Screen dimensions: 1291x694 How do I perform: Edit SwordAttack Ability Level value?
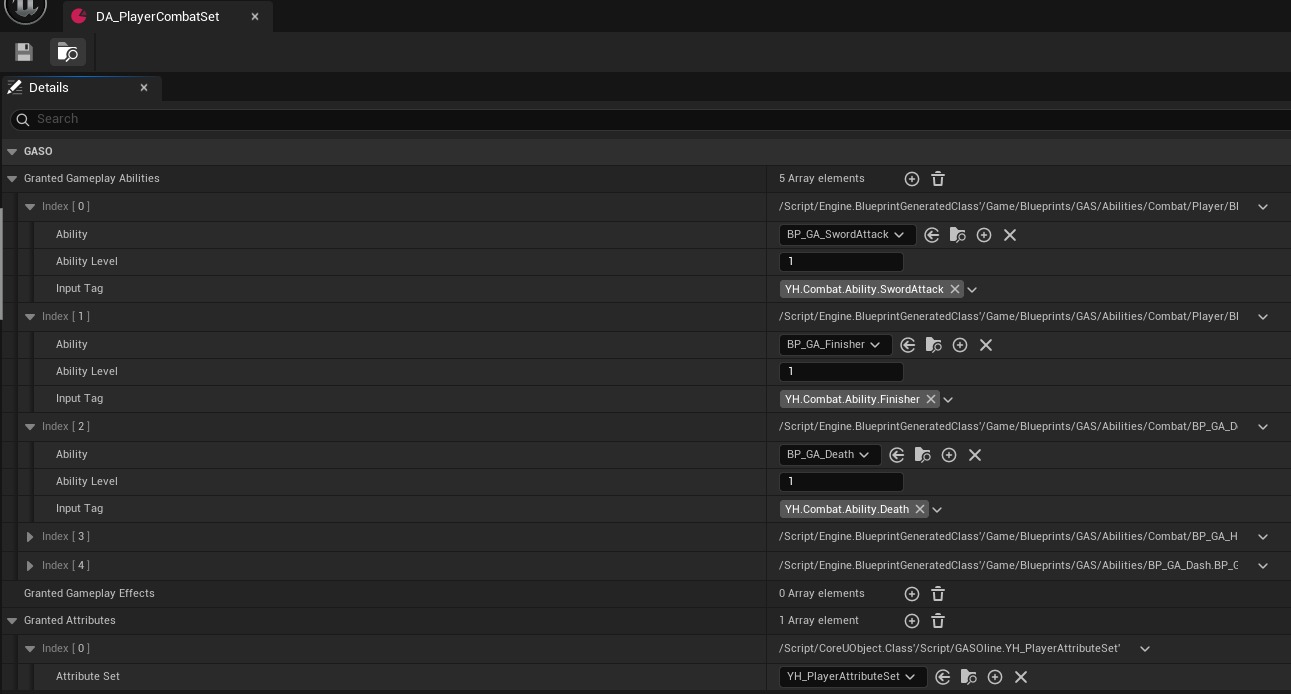[x=841, y=262]
